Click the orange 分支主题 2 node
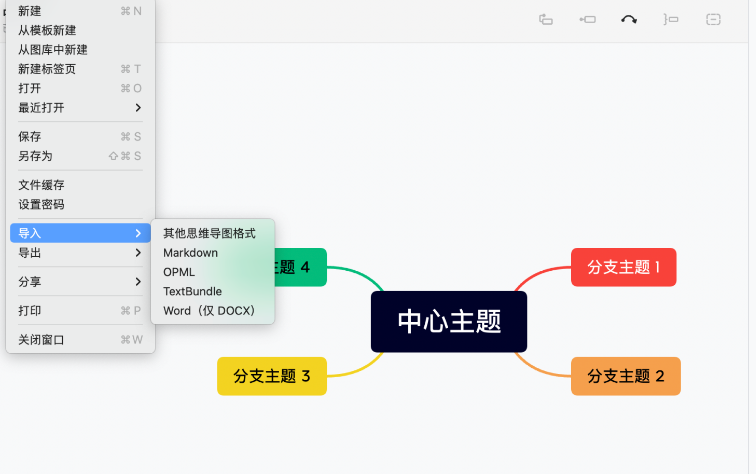The width and height of the screenshot is (756, 474). click(x=625, y=376)
